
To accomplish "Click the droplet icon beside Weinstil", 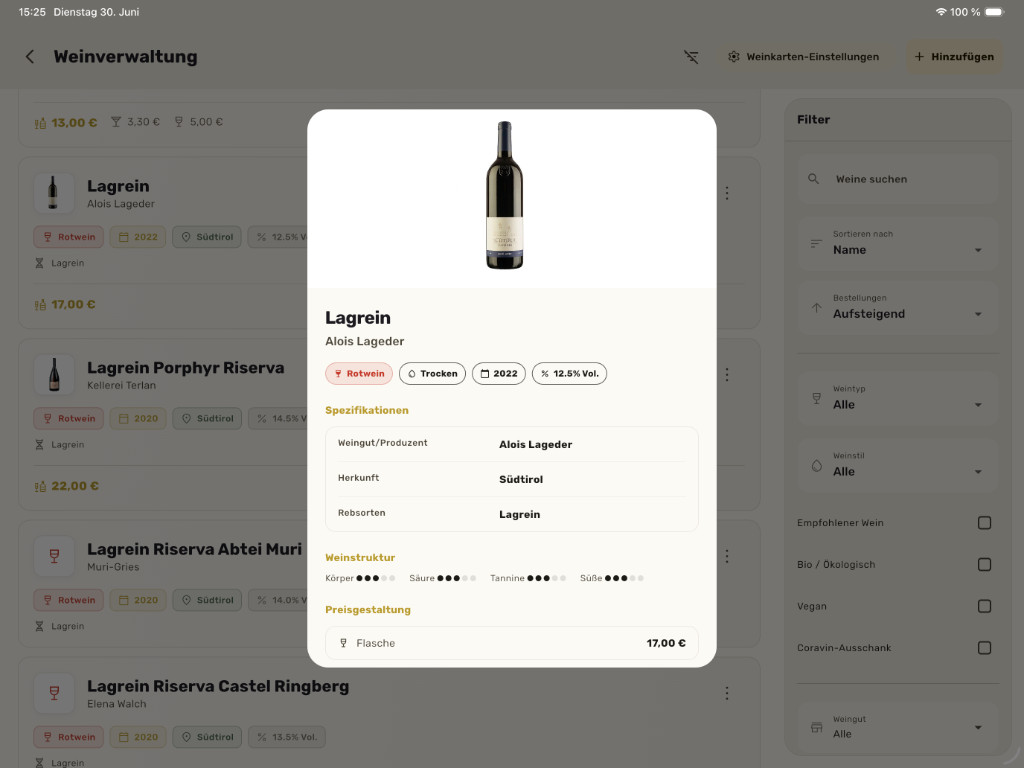I will (x=816, y=466).
